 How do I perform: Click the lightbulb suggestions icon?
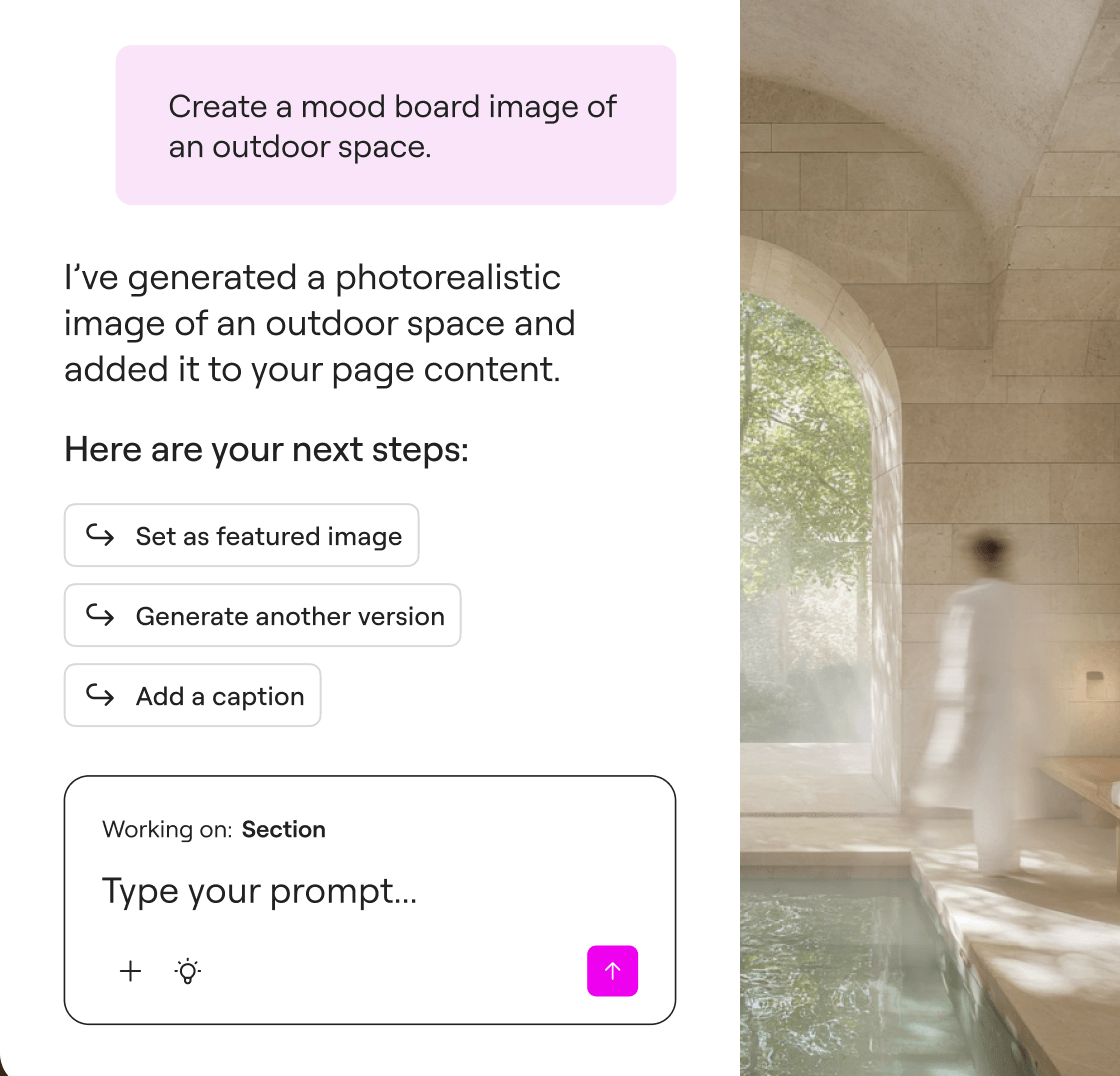click(188, 971)
